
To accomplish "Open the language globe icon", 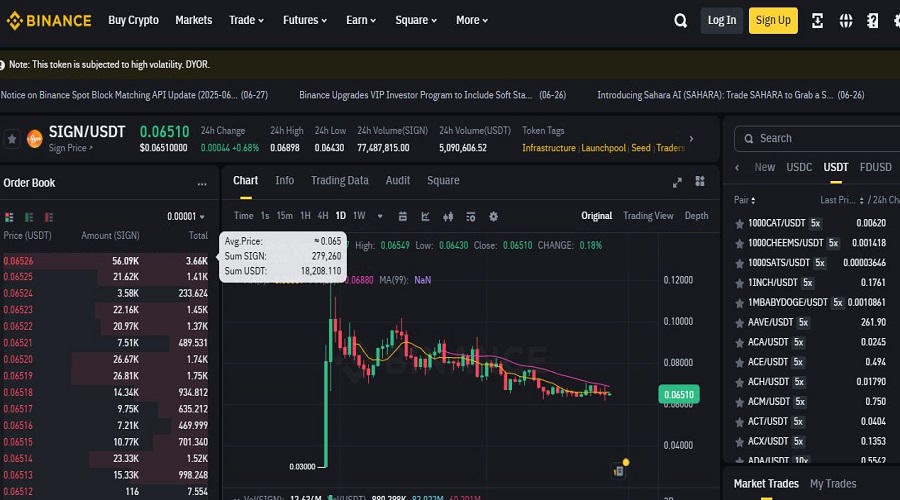I will tap(845, 21).
